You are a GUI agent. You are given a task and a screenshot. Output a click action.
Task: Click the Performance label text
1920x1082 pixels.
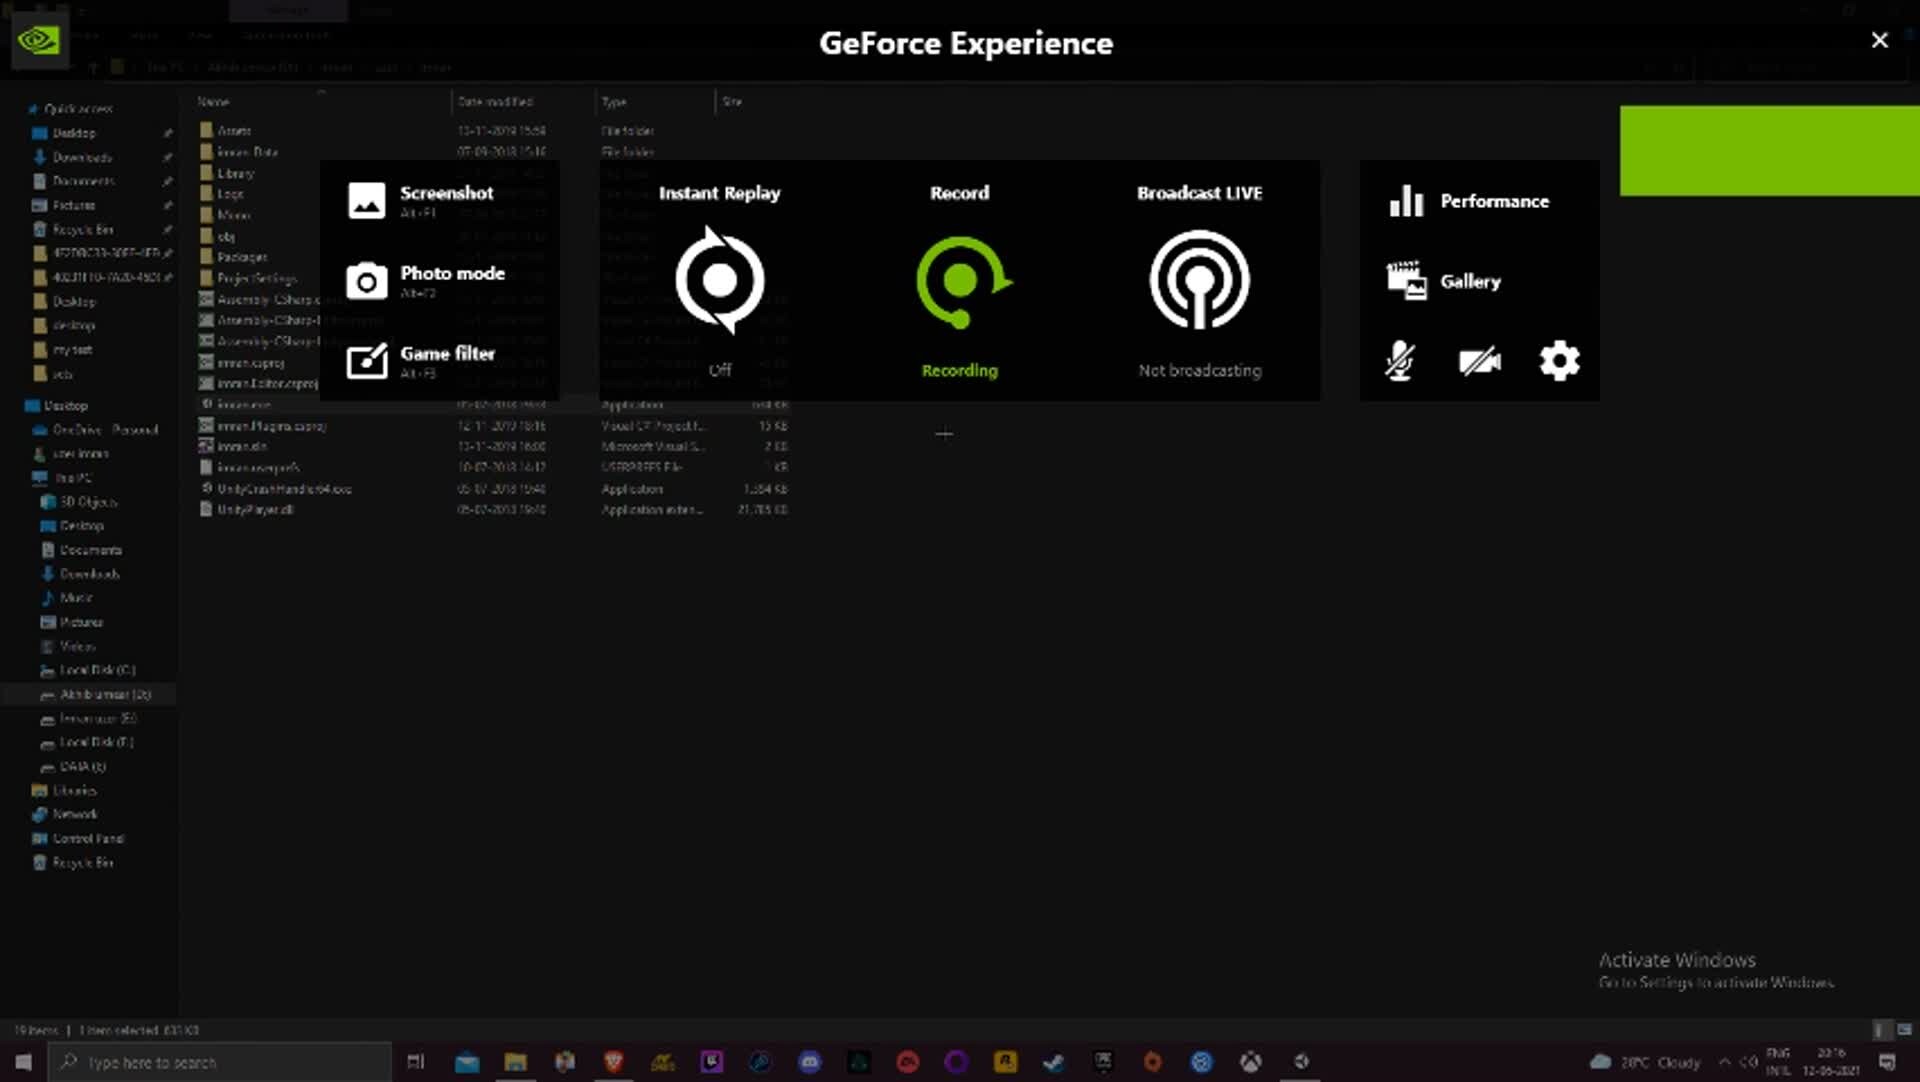coord(1494,201)
